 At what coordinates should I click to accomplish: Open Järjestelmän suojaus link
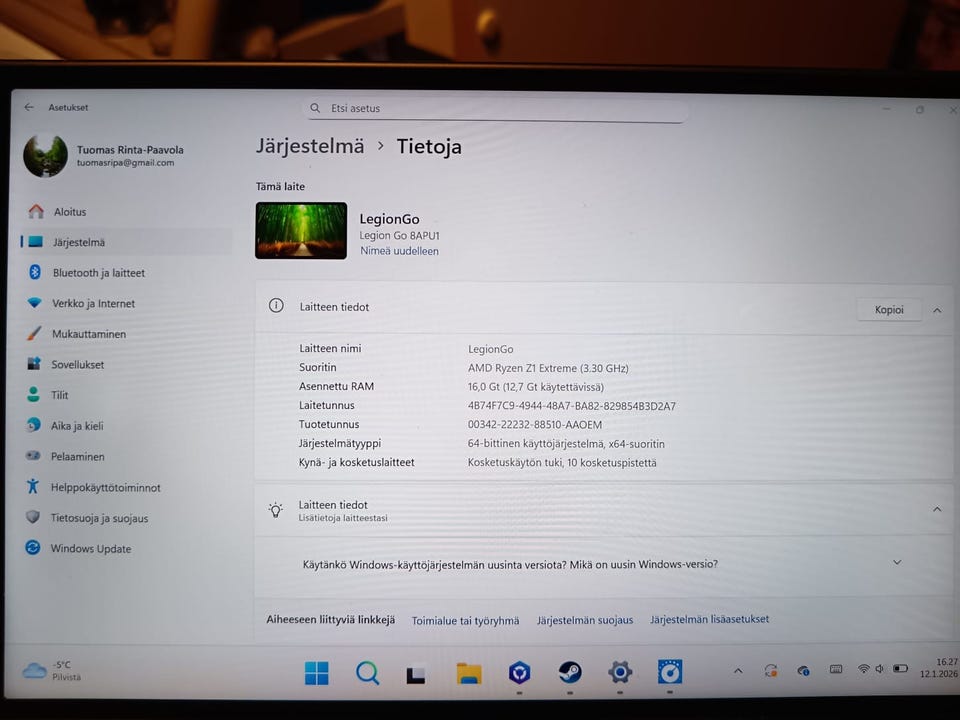(x=585, y=620)
